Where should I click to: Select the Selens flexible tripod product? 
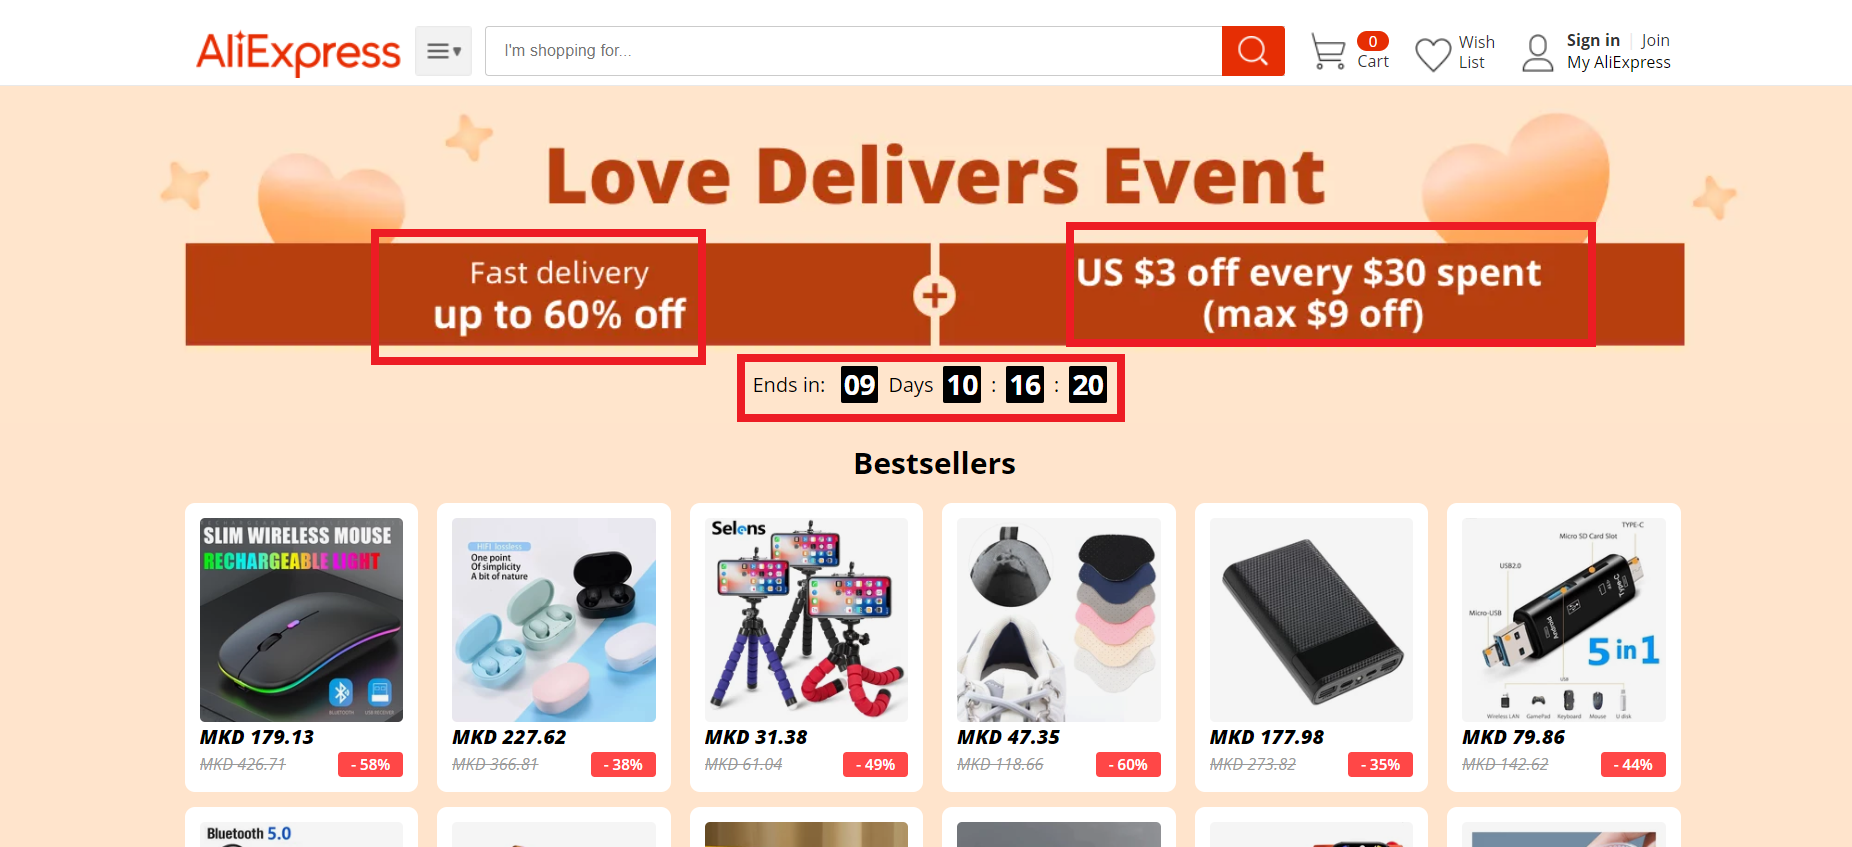[x=806, y=620]
